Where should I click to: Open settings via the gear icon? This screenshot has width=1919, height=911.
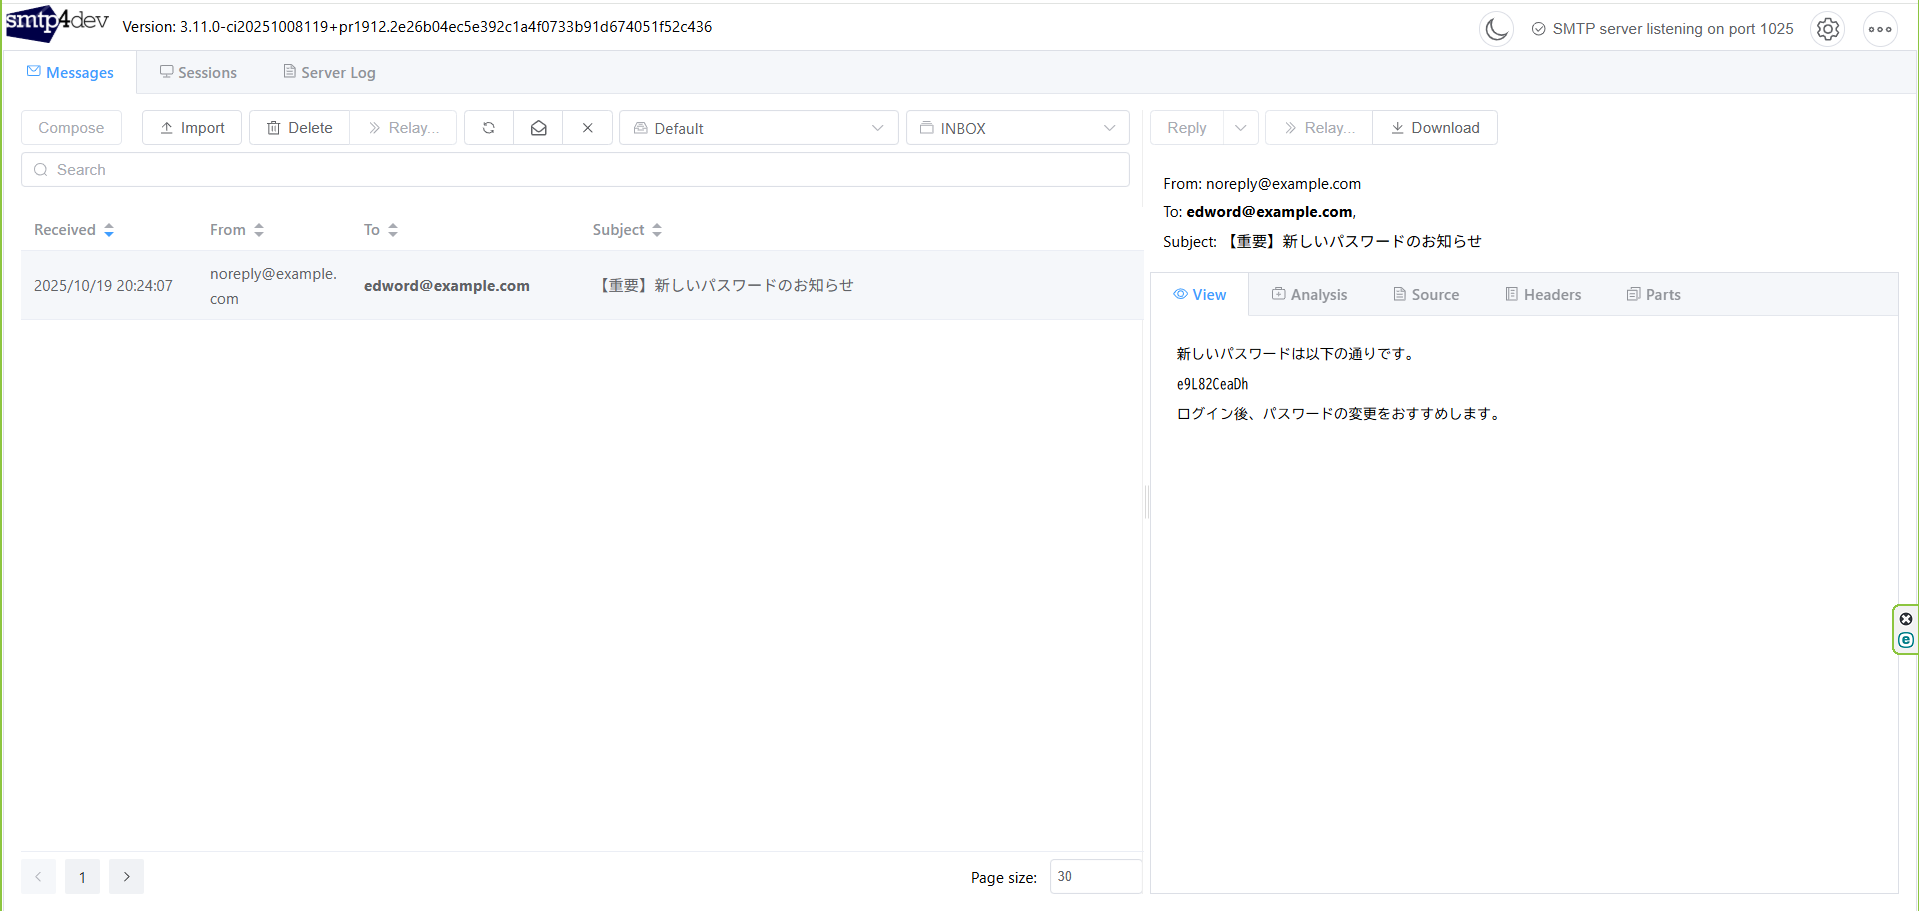(x=1828, y=29)
